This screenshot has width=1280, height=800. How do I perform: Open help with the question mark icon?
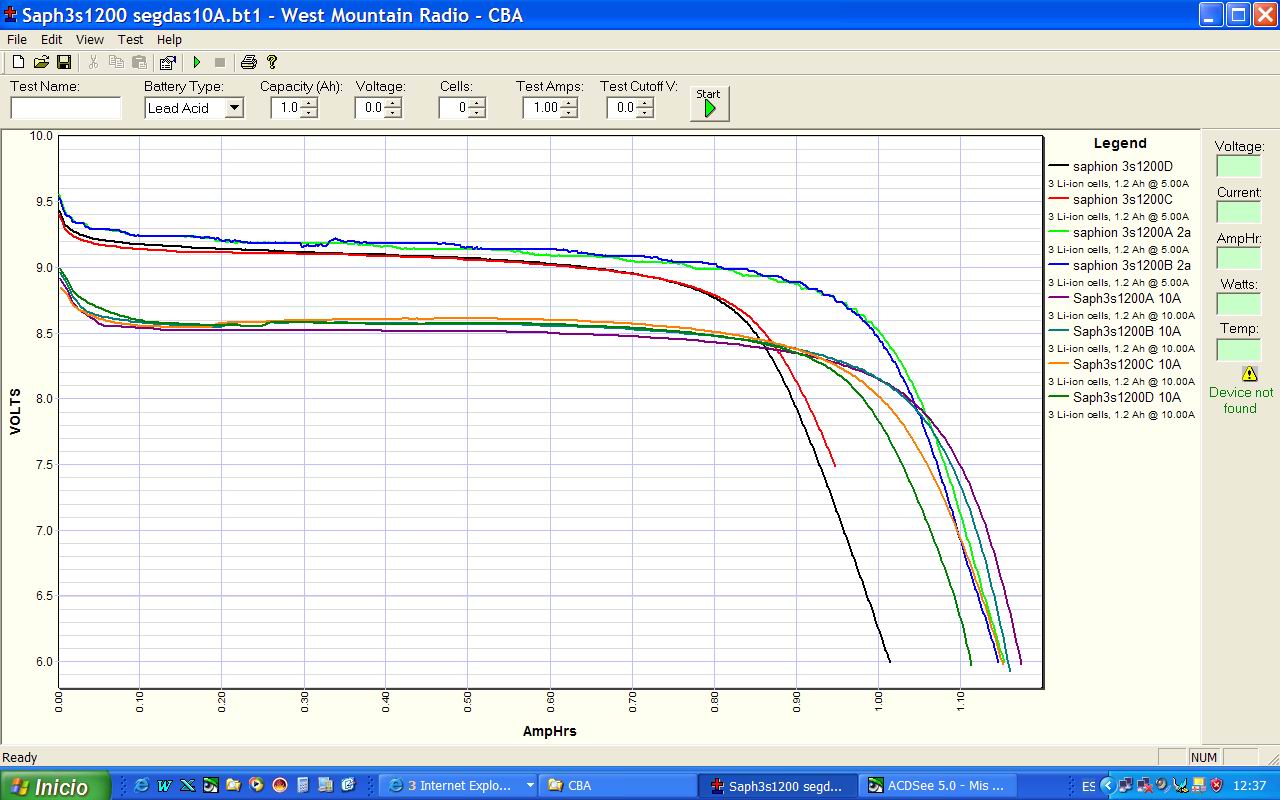[x=272, y=62]
